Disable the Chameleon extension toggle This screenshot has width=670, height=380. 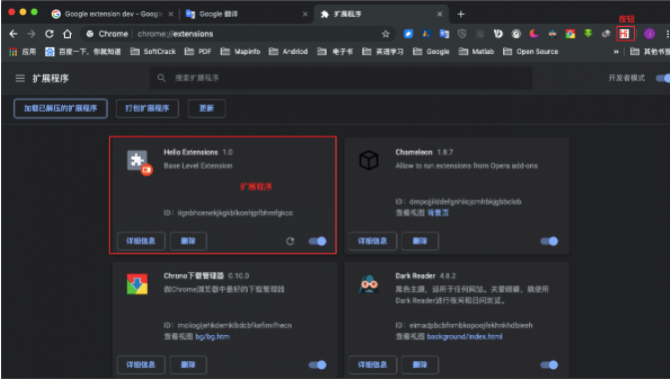click(x=549, y=241)
